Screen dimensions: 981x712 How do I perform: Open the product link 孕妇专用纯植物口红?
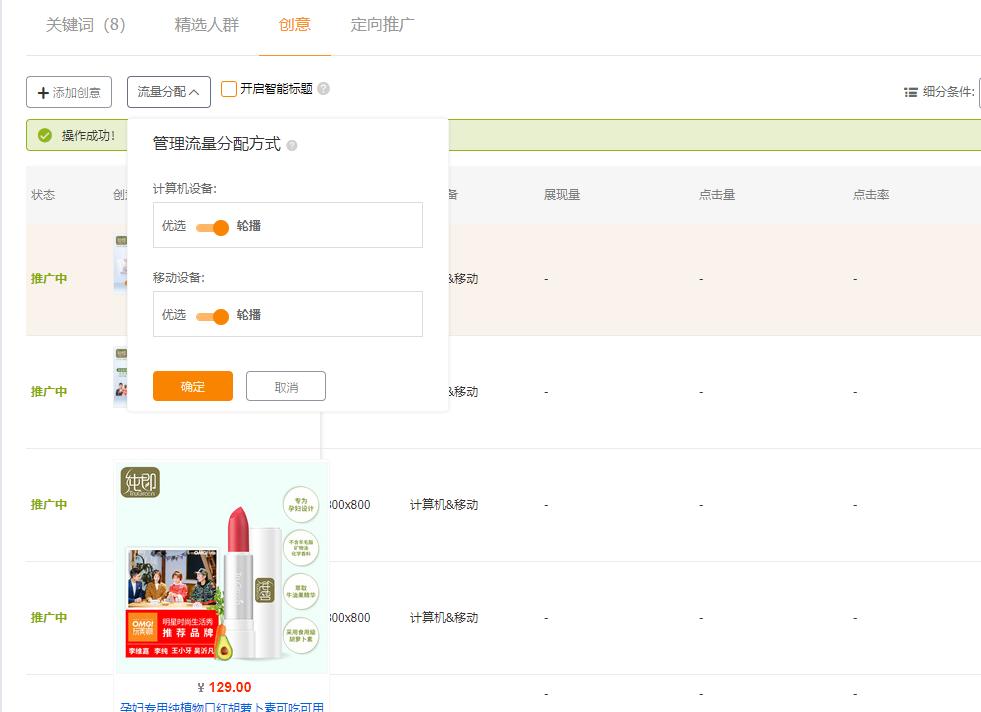[222, 706]
